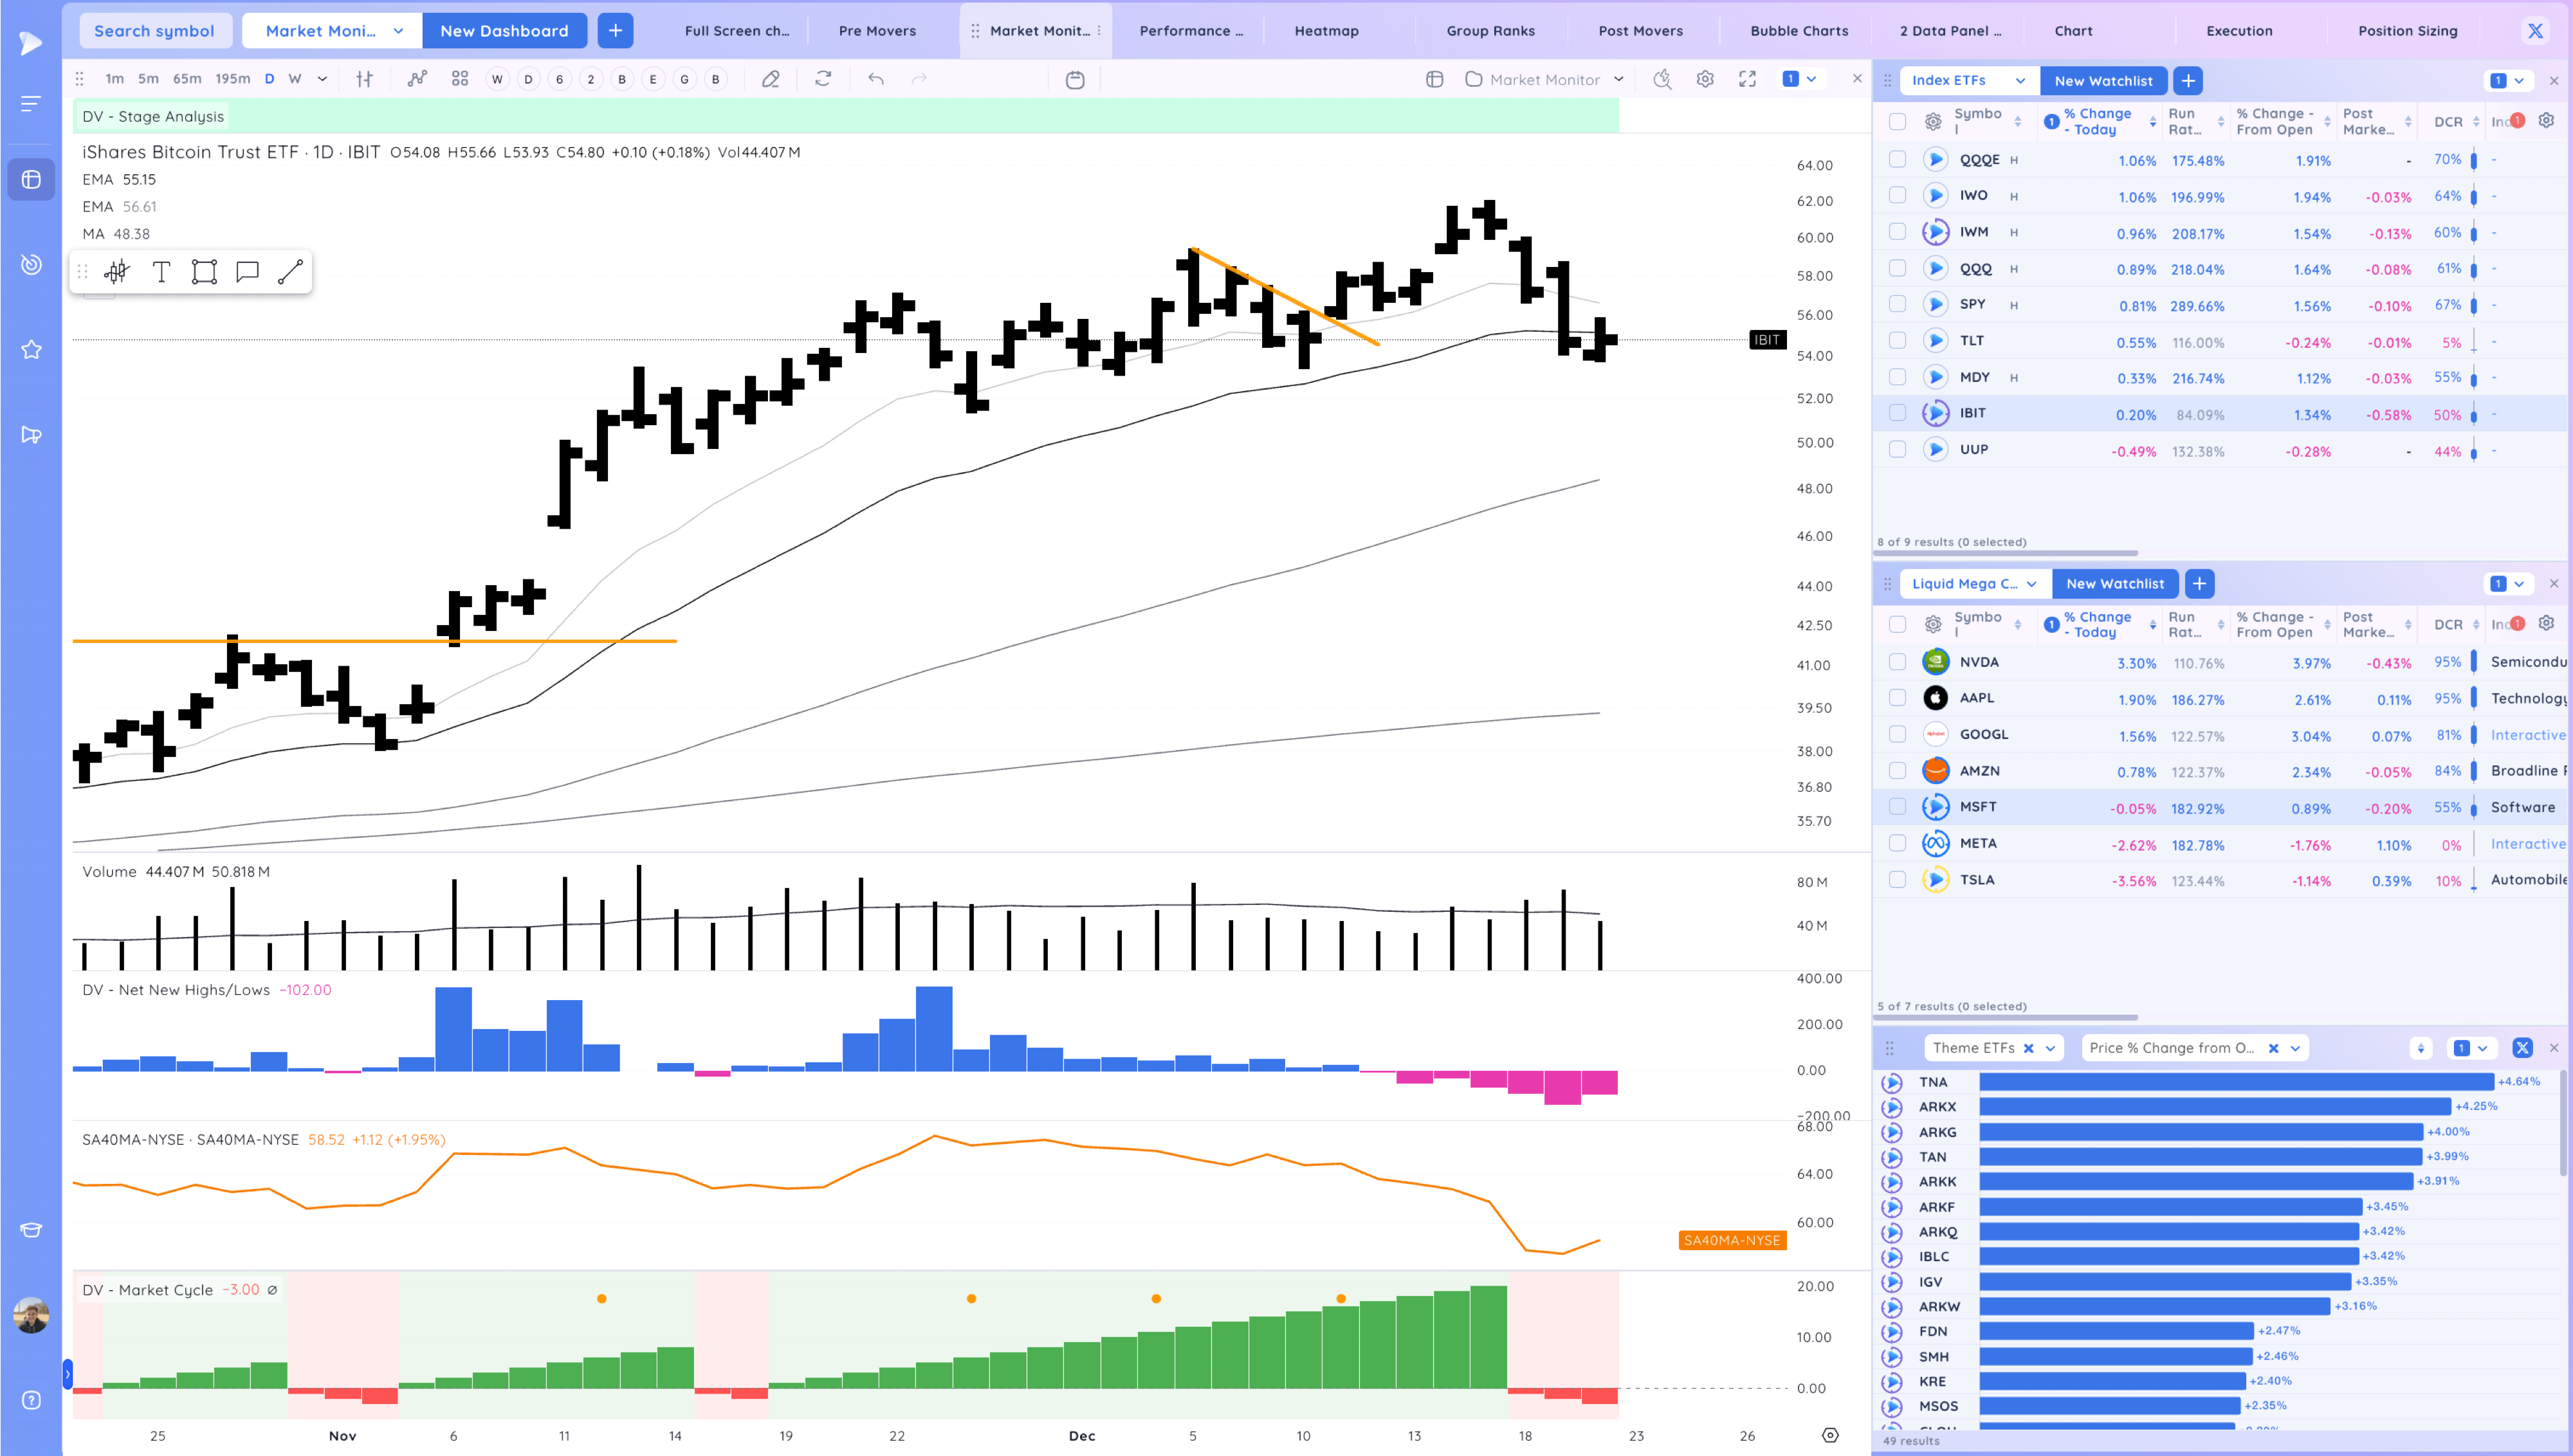Viewport: 2573px width, 1456px height.
Task: Tick the TSLA row checkbox
Action: pyautogui.click(x=1897, y=880)
